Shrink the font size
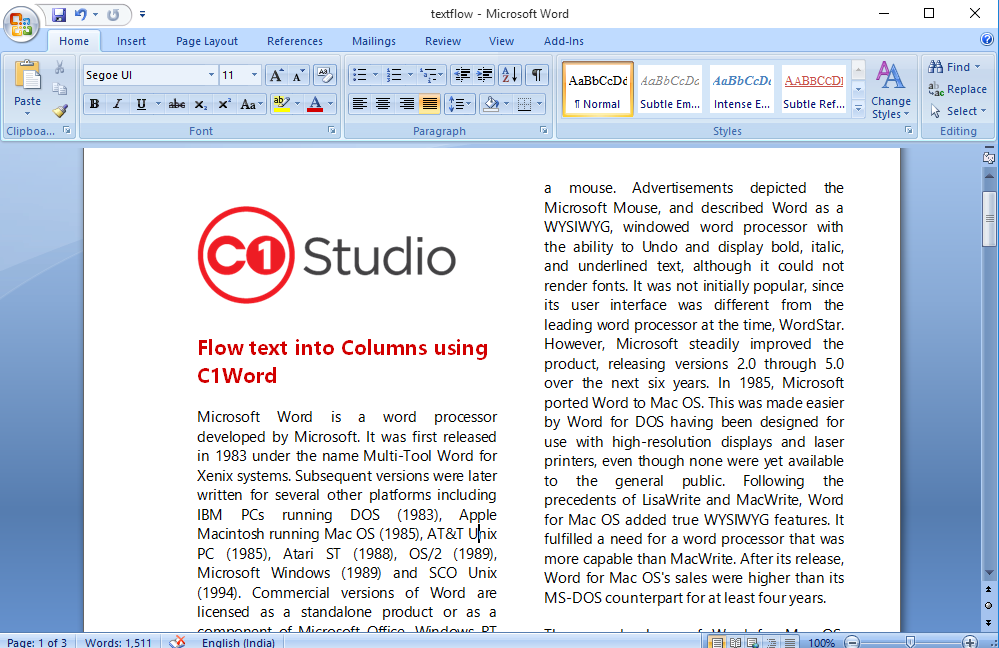 298,75
